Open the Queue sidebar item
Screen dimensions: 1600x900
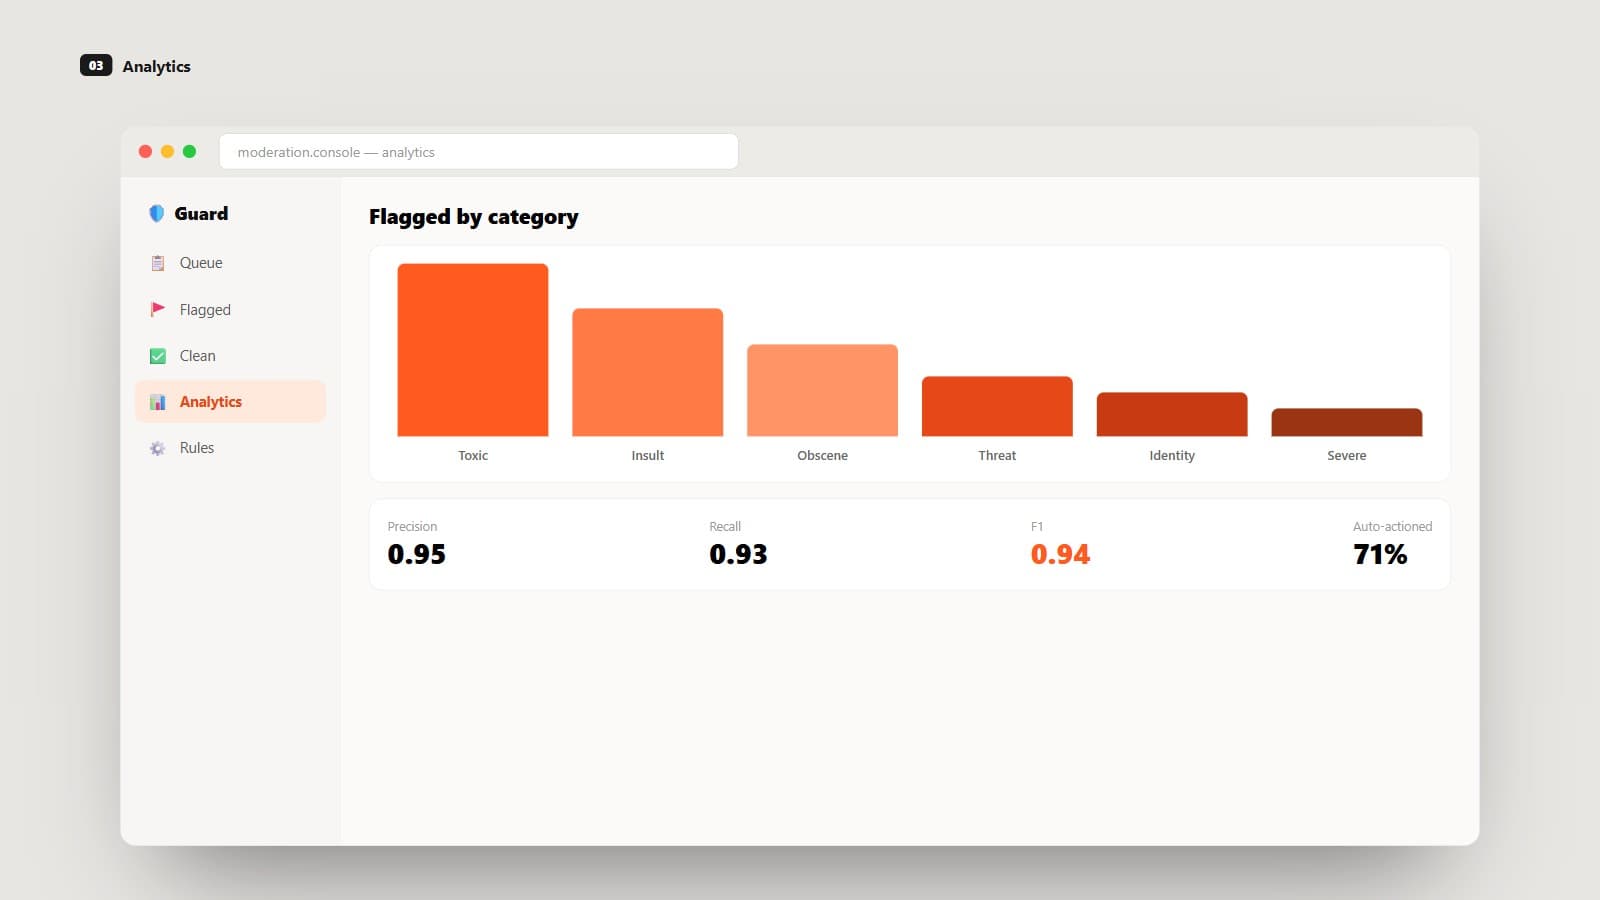pyautogui.click(x=230, y=263)
